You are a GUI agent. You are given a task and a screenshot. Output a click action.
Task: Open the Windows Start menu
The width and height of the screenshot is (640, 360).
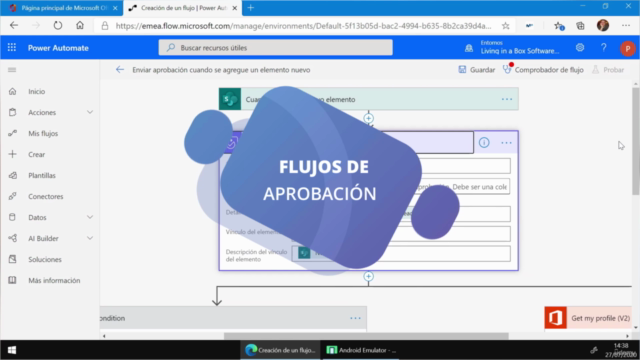tap(12, 350)
